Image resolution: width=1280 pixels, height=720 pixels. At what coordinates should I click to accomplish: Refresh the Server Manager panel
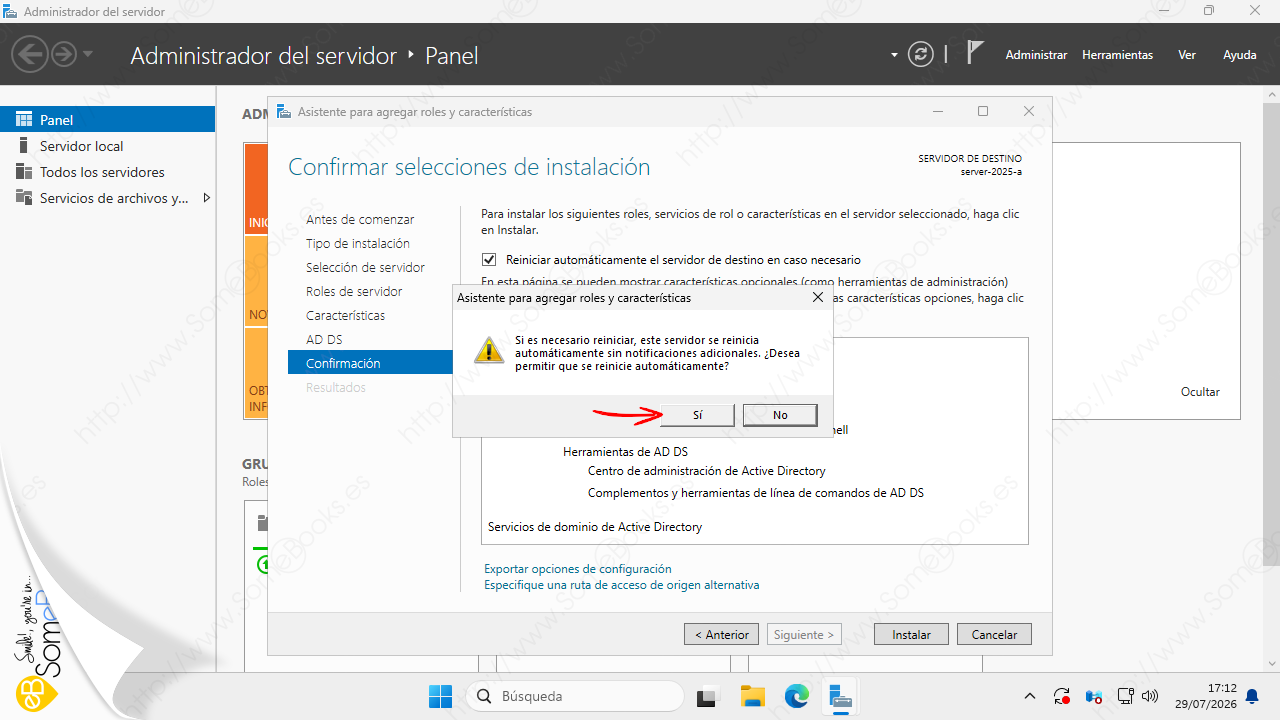click(920, 55)
